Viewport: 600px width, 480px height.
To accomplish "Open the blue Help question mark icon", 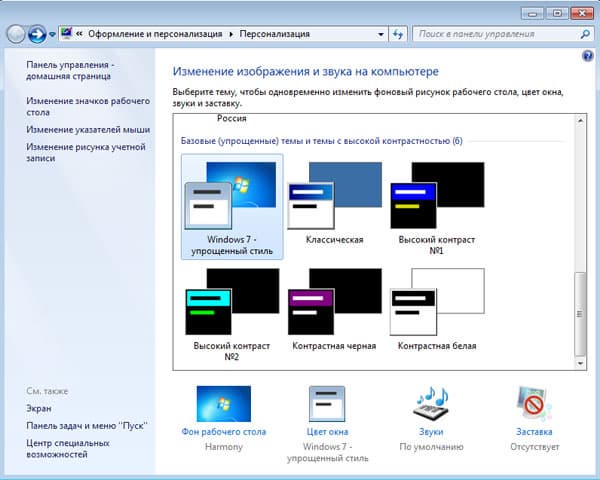I will (588, 56).
